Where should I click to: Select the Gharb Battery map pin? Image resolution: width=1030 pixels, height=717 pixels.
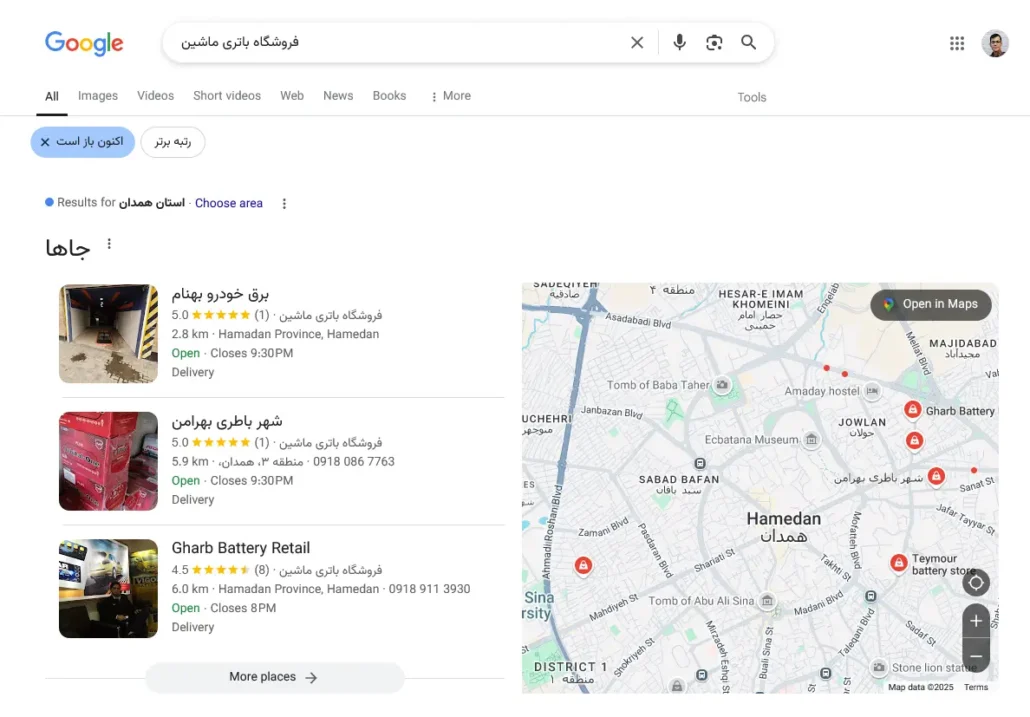point(912,410)
